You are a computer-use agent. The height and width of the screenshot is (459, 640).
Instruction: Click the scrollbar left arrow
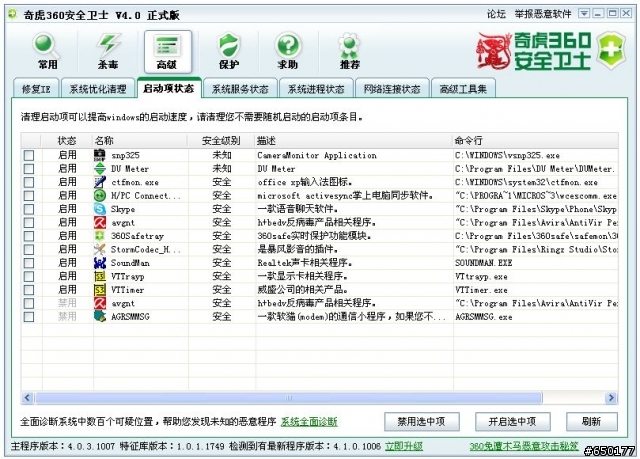(x=27, y=397)
